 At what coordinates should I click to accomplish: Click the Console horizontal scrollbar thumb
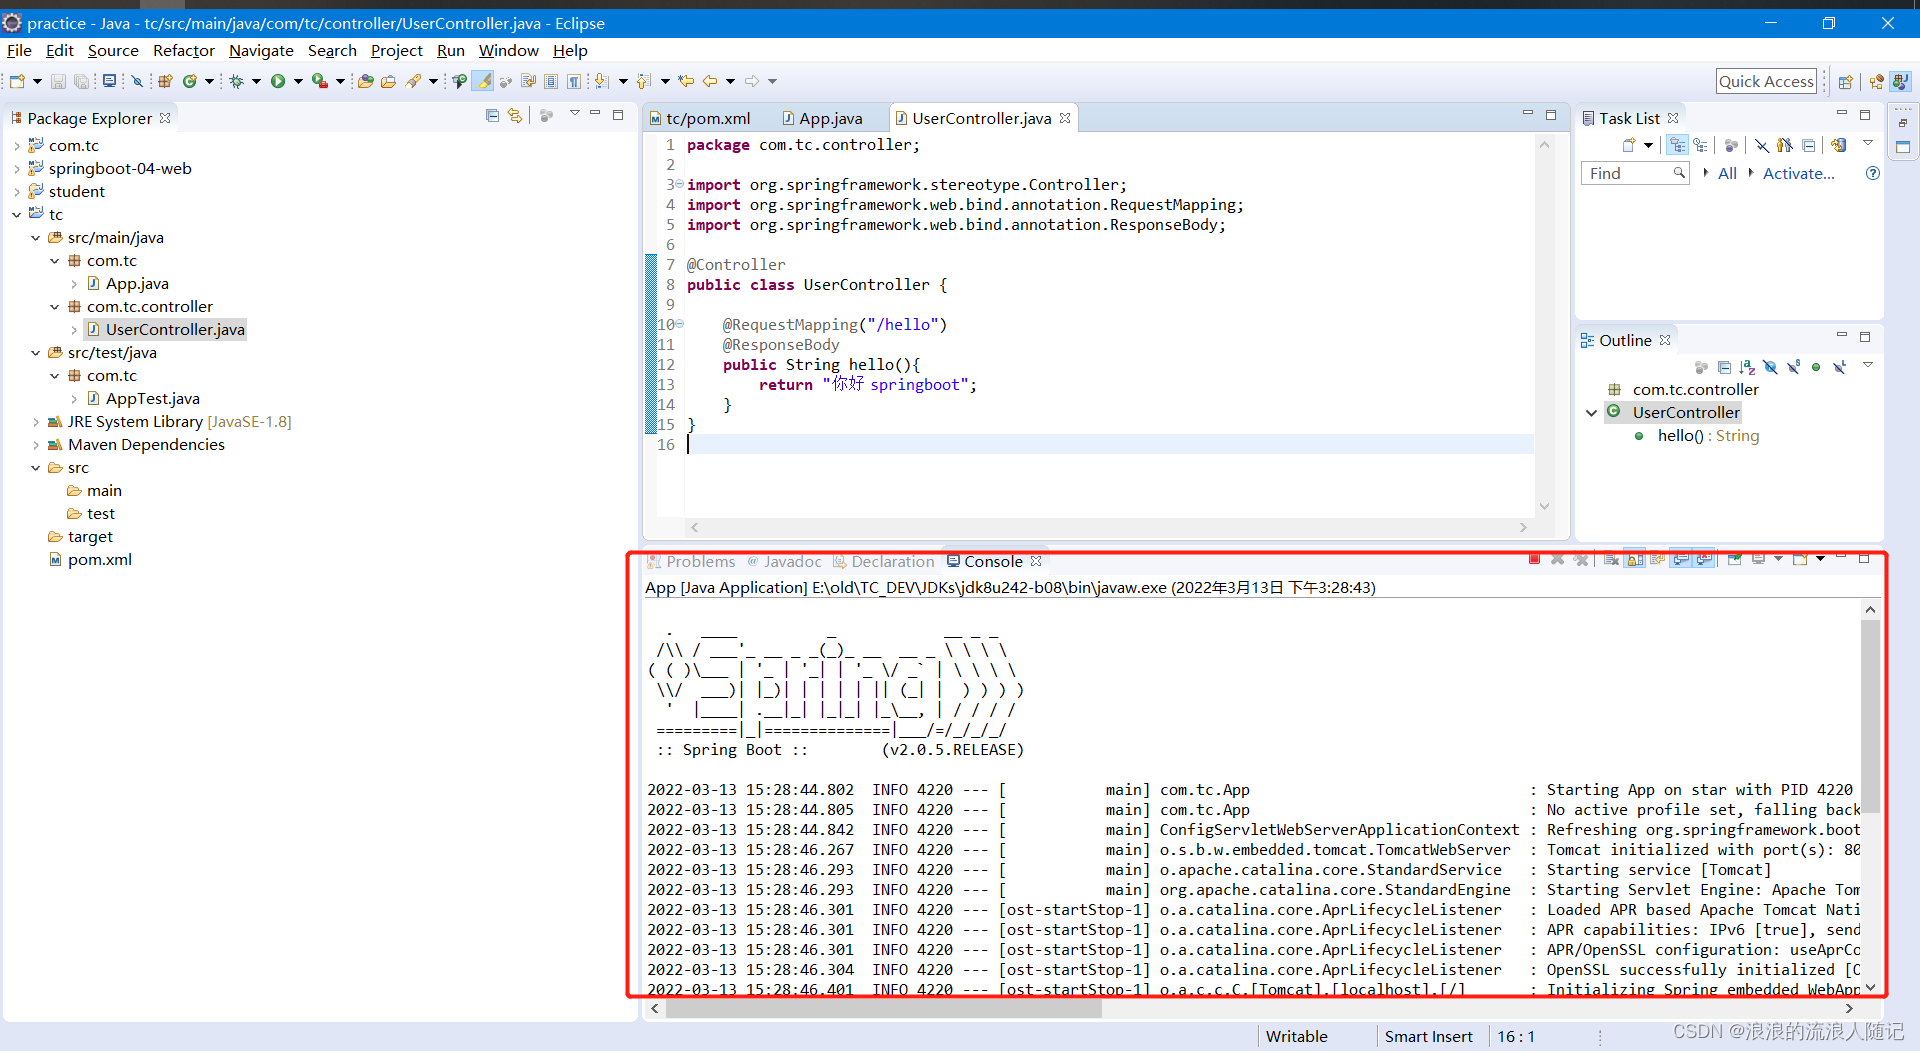[x=883, y=1009]
